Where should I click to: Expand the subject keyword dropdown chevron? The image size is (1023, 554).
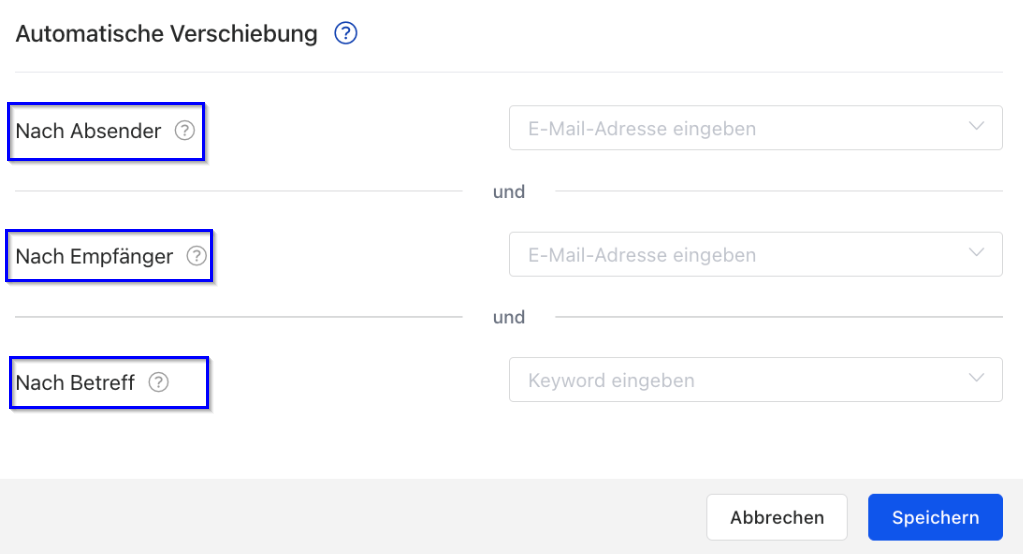pyautogui.click(x=977, y=379)
